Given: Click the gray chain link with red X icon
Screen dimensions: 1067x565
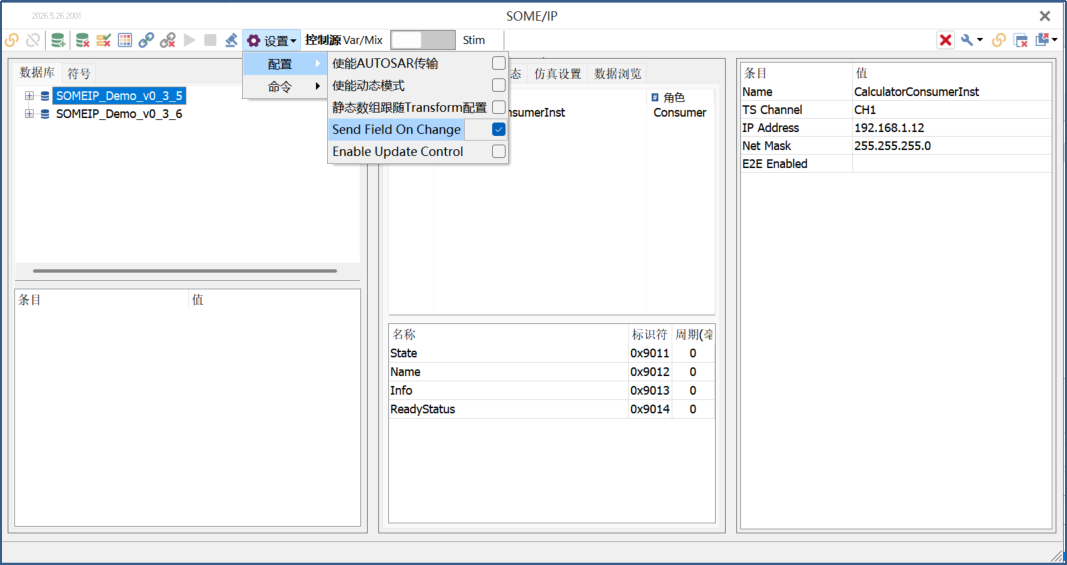Looking at the screenshot, I should pyautogui.click(x=167, y=40).
